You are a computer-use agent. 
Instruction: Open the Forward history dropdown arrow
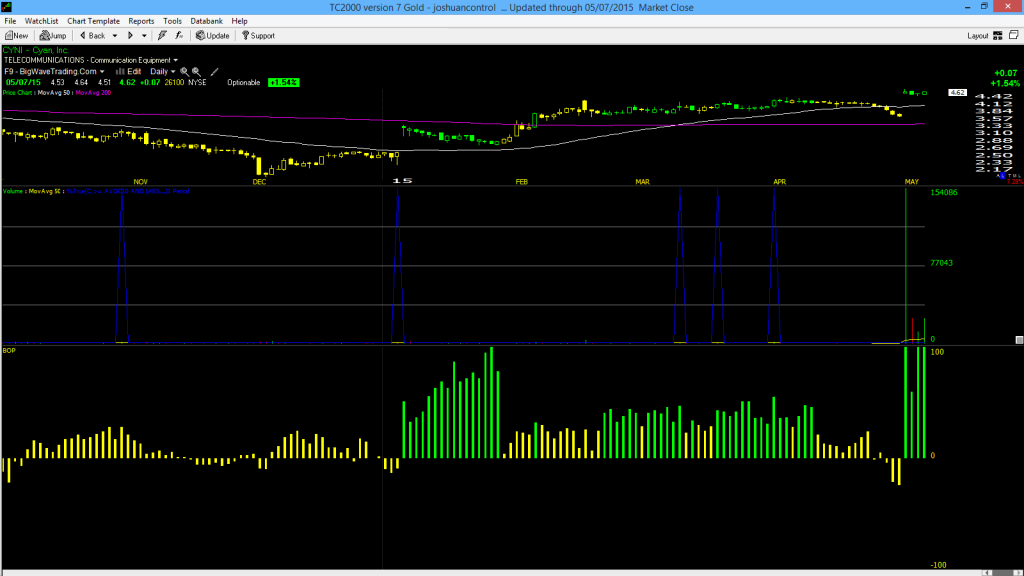click(x=144, y=36)
